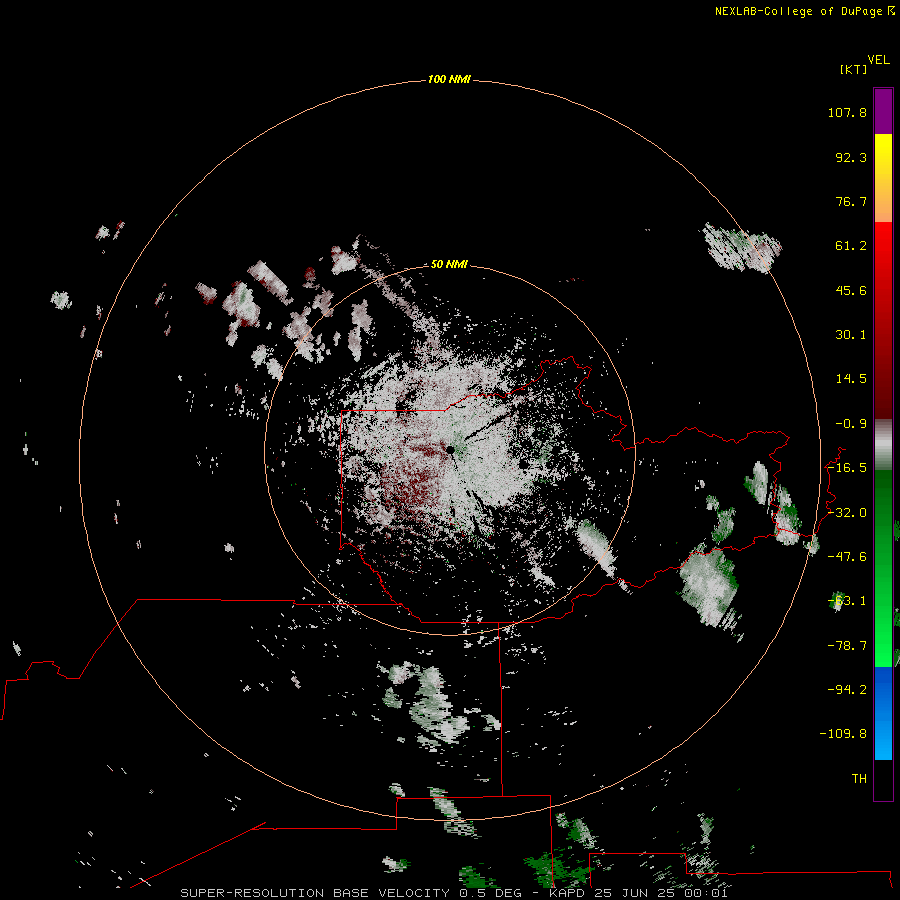Click the 45.6 velocity scale value
Viewport: 900px width, 900px height.
[851, 290]
